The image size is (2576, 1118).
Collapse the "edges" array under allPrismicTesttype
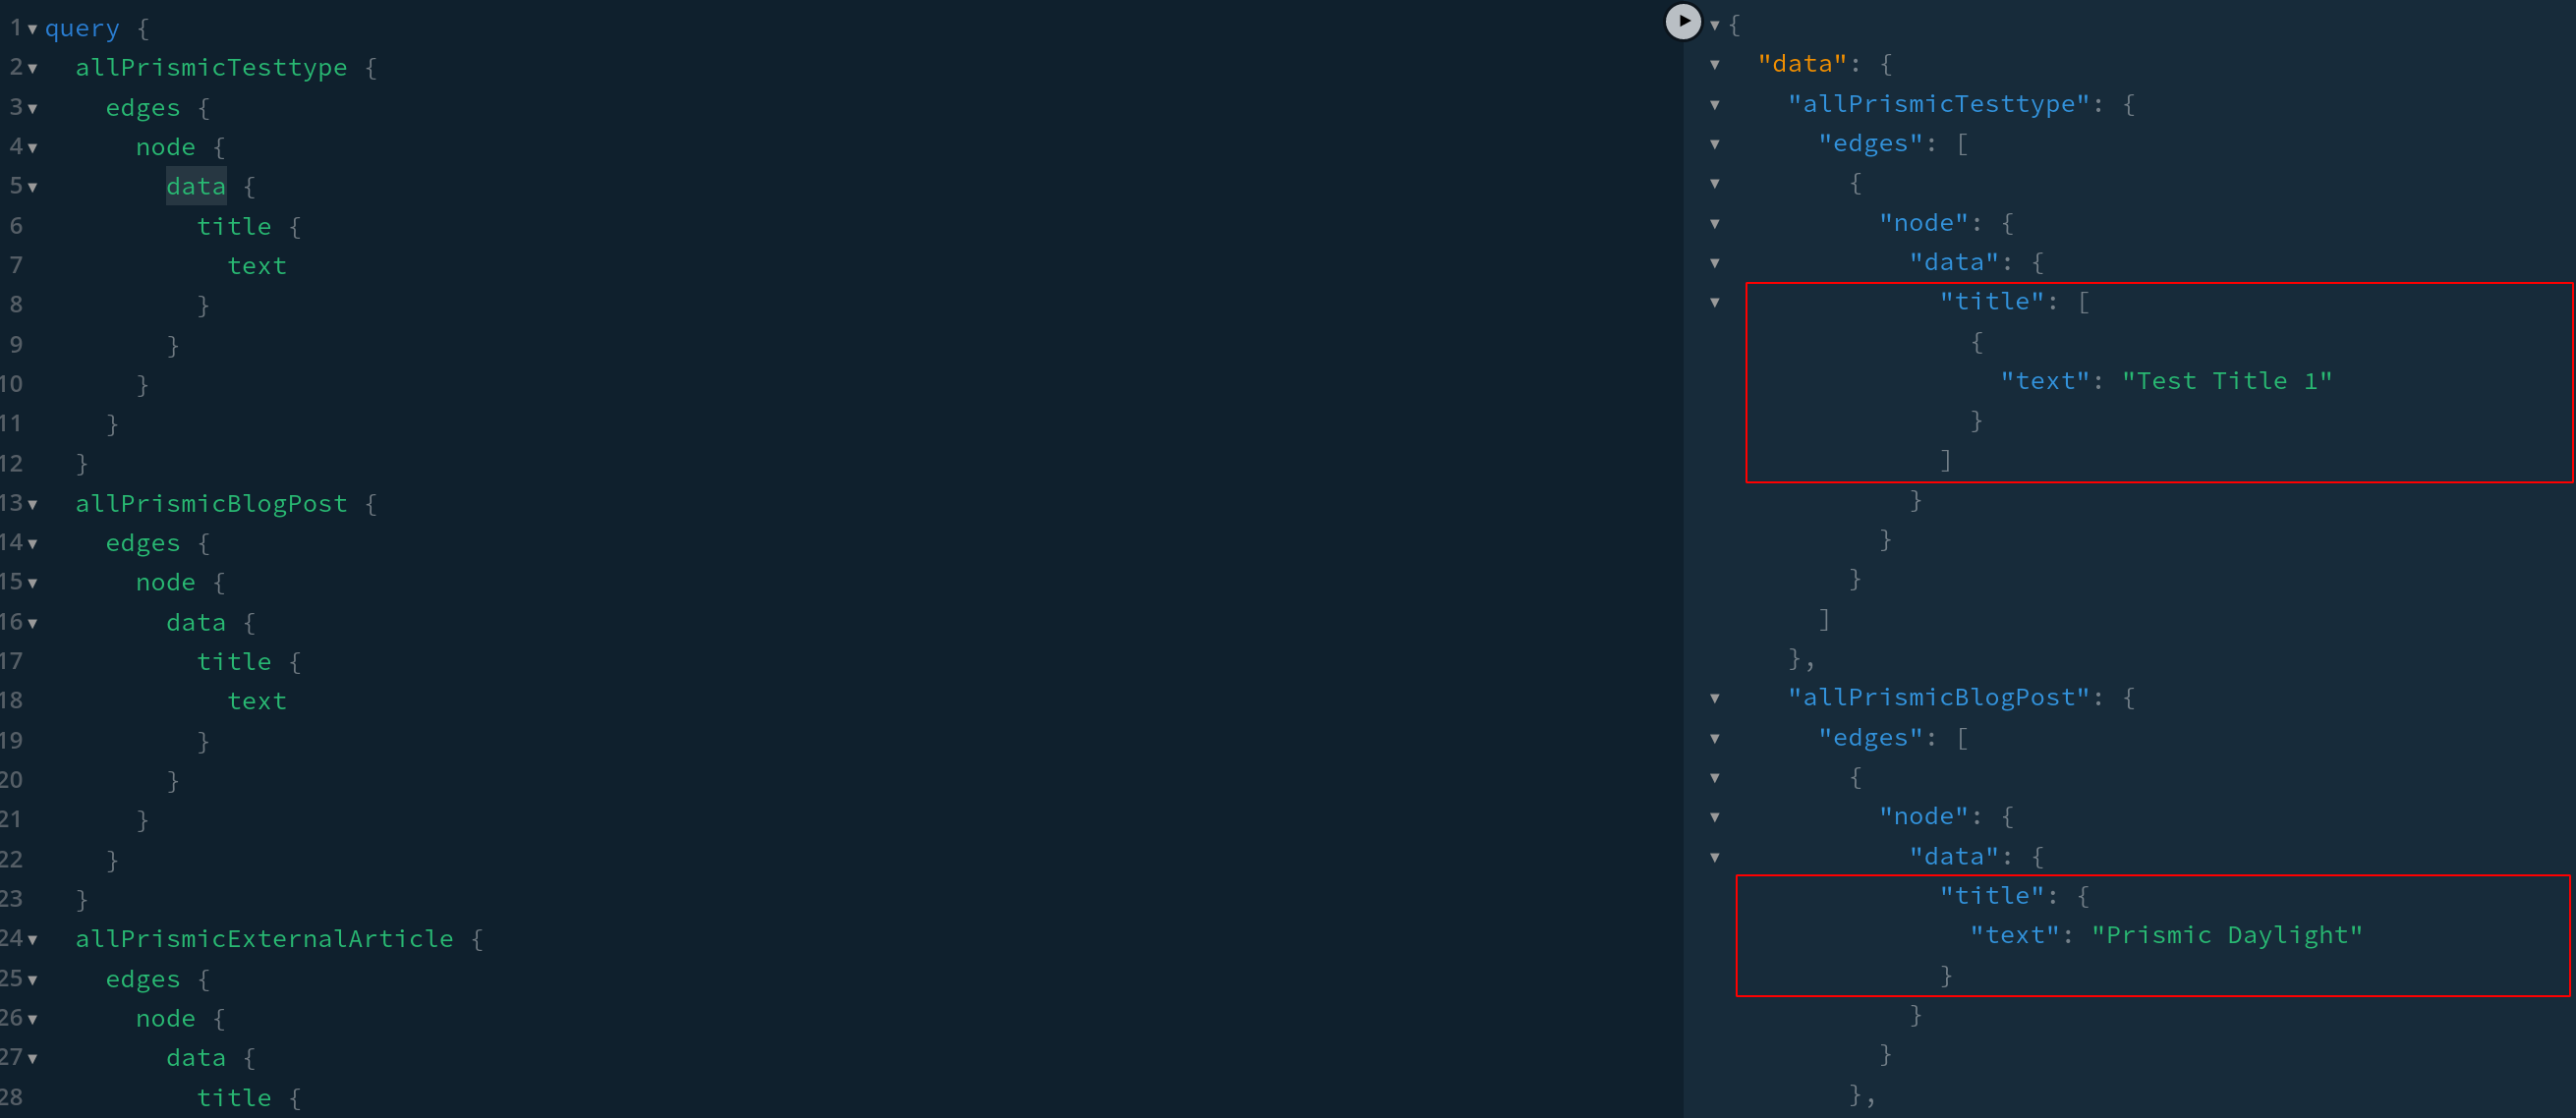coord(1714,144)
